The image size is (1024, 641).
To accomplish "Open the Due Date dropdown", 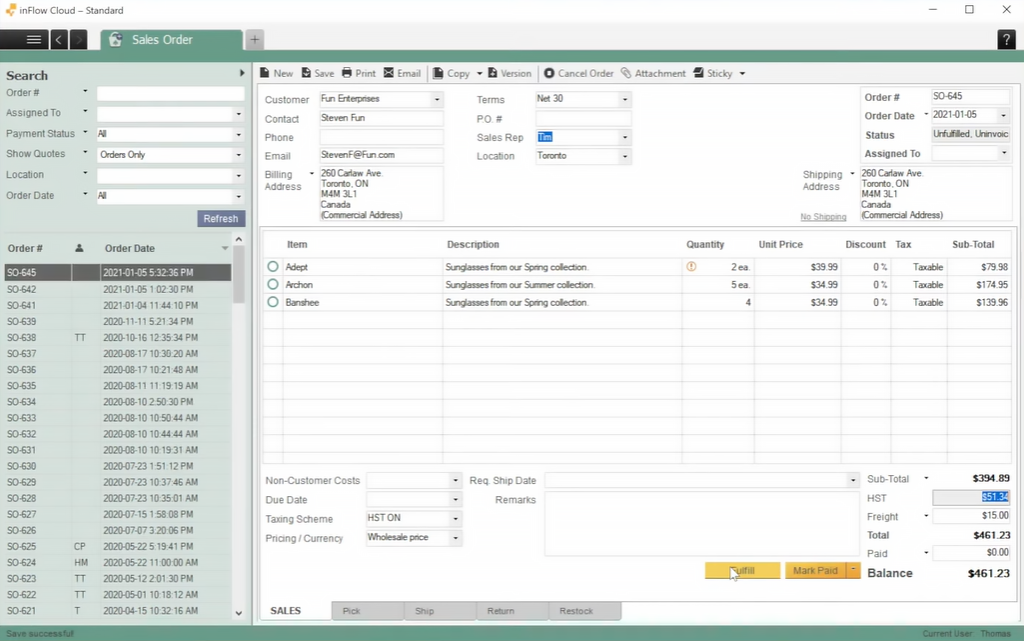I will (455, 499).
